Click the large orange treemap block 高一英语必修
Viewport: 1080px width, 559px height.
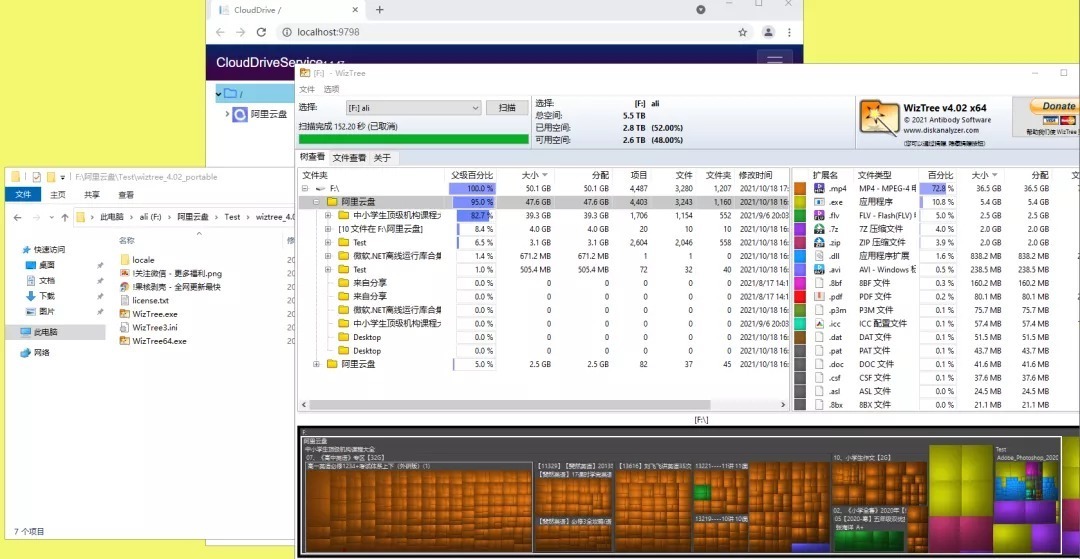418,507
